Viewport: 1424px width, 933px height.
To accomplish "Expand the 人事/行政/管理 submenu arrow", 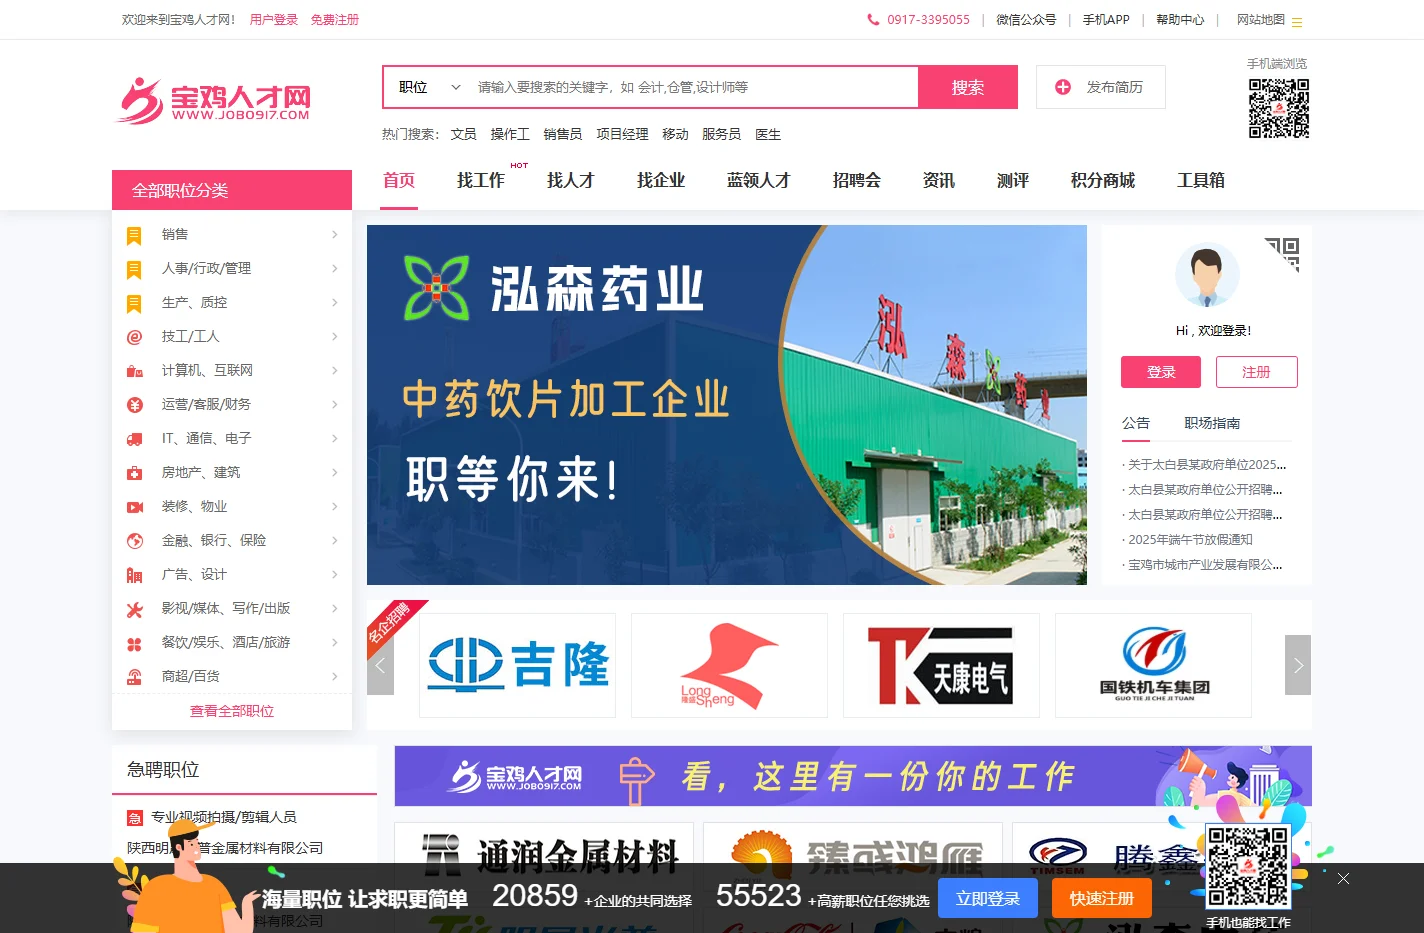I will pos(334,268).
